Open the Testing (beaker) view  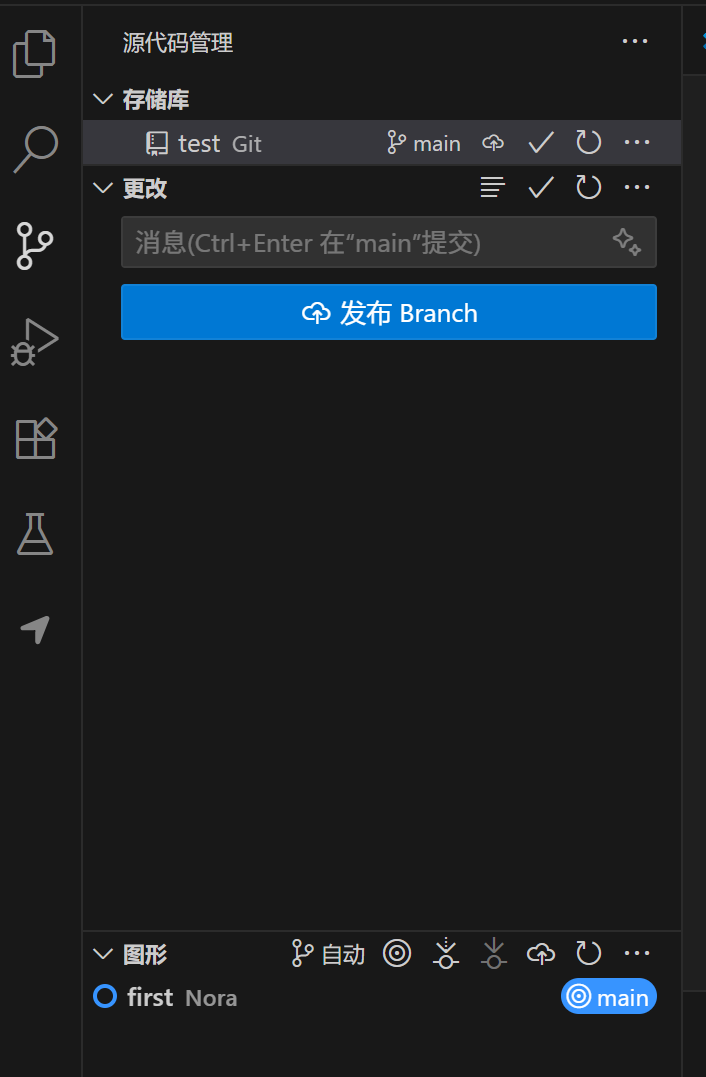[x=36, y=534]
